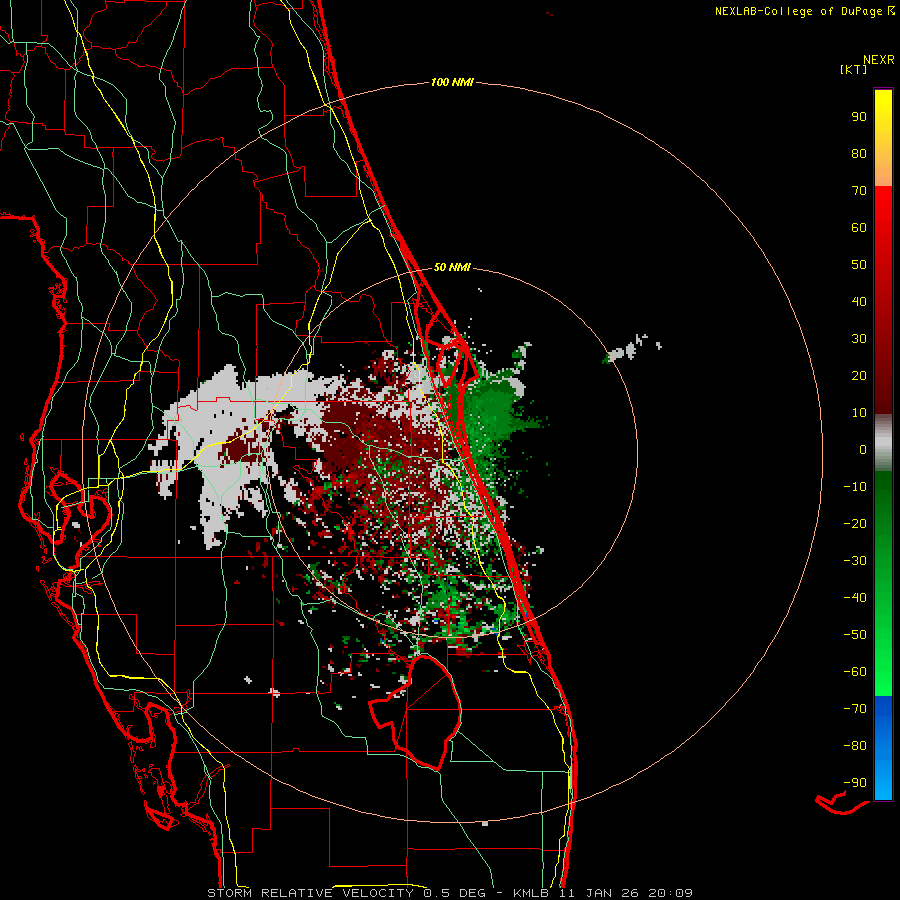Click the -40 value on the velocity scale
This screenshot has height=900, width=900.
855,598
